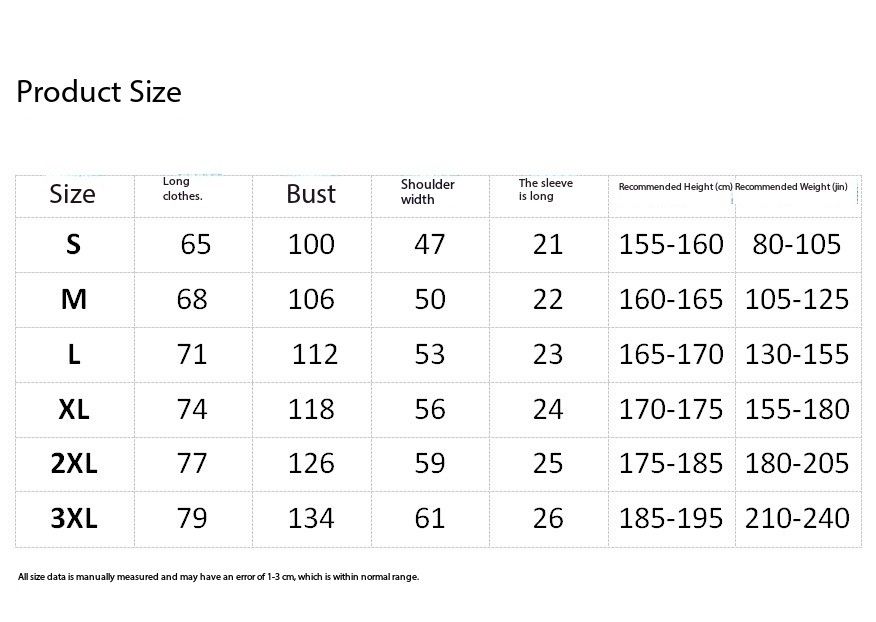Click the clothes length value 65
The height and width of the screenshot is (622, 876).
pyautogui.click(x=196, y=245)
